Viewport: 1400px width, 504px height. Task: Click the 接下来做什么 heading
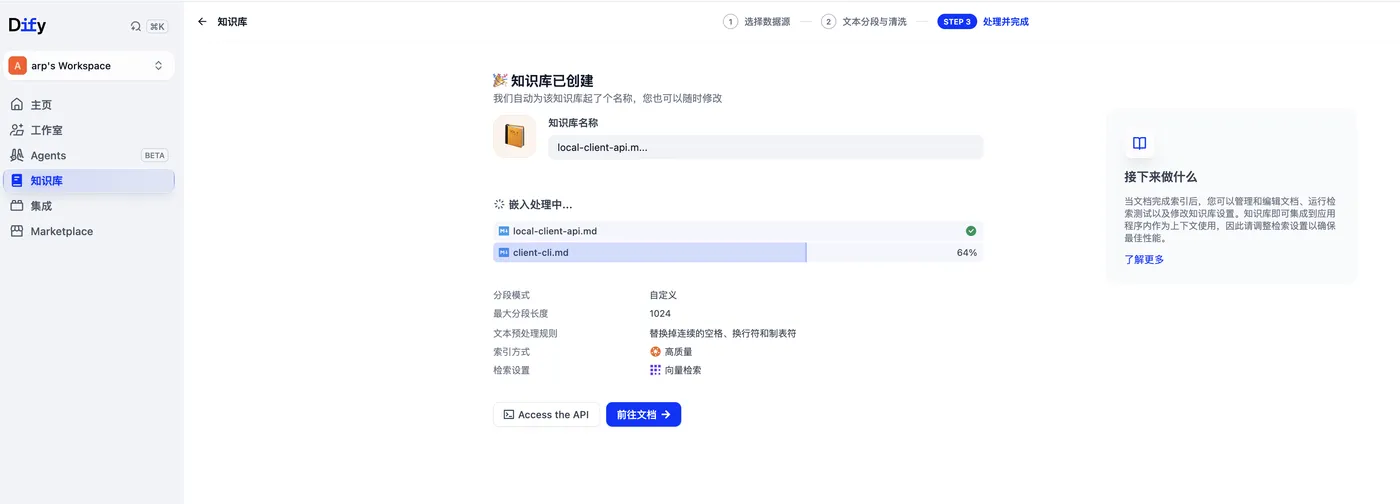(x=1160, y=177)
